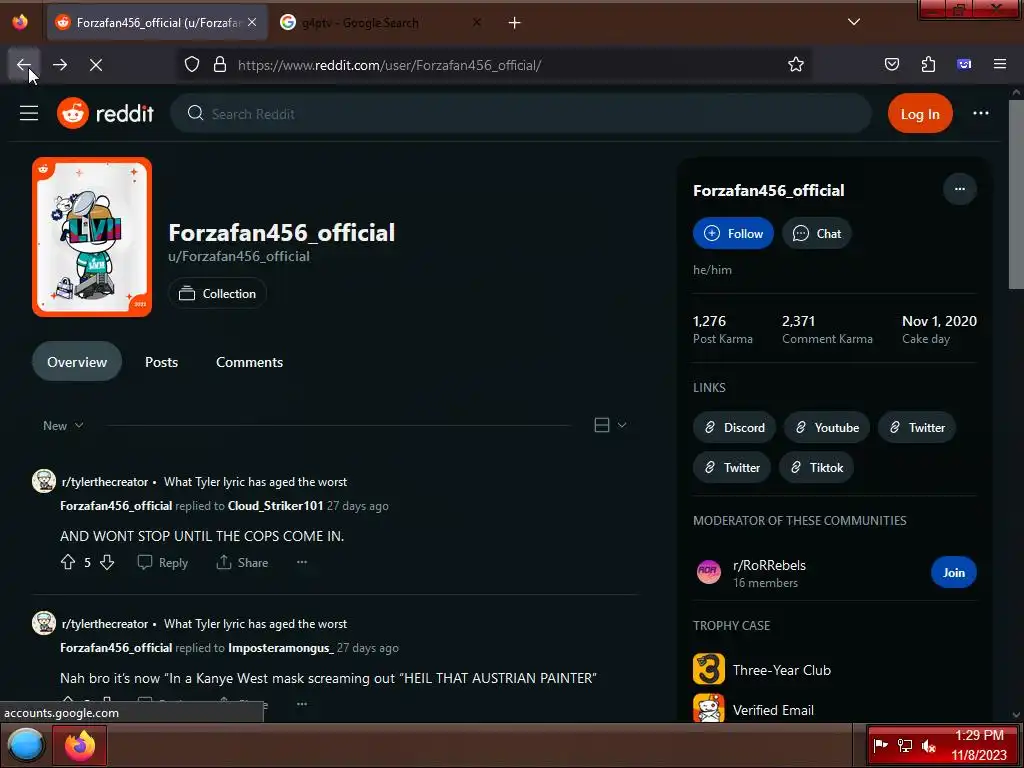The image size is (1024, 768).
Task: Open r/tylerthecreator in the Cloud_Striker101 reply
Action: (104, 482)
